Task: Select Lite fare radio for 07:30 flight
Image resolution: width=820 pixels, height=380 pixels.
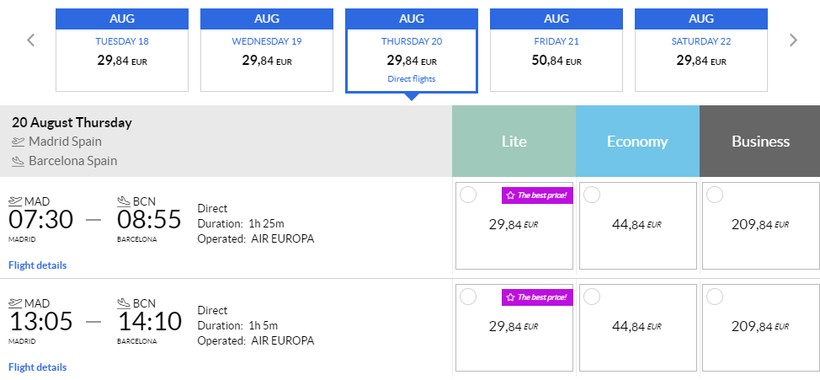Action: click(468, 194)
